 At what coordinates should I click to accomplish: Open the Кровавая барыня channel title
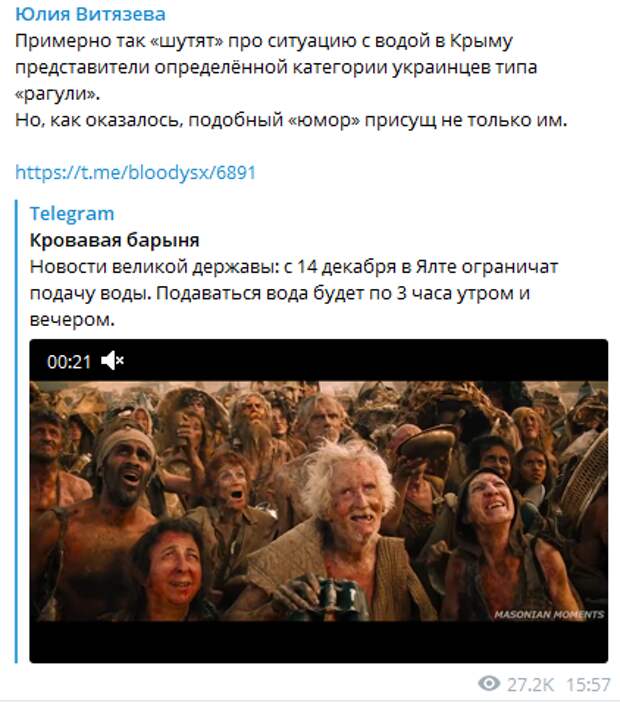click(x=115, y=240)
